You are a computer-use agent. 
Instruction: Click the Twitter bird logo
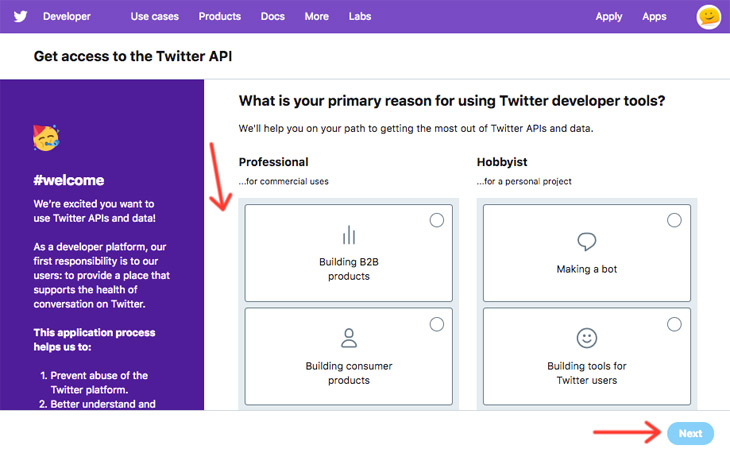point(20,16)
